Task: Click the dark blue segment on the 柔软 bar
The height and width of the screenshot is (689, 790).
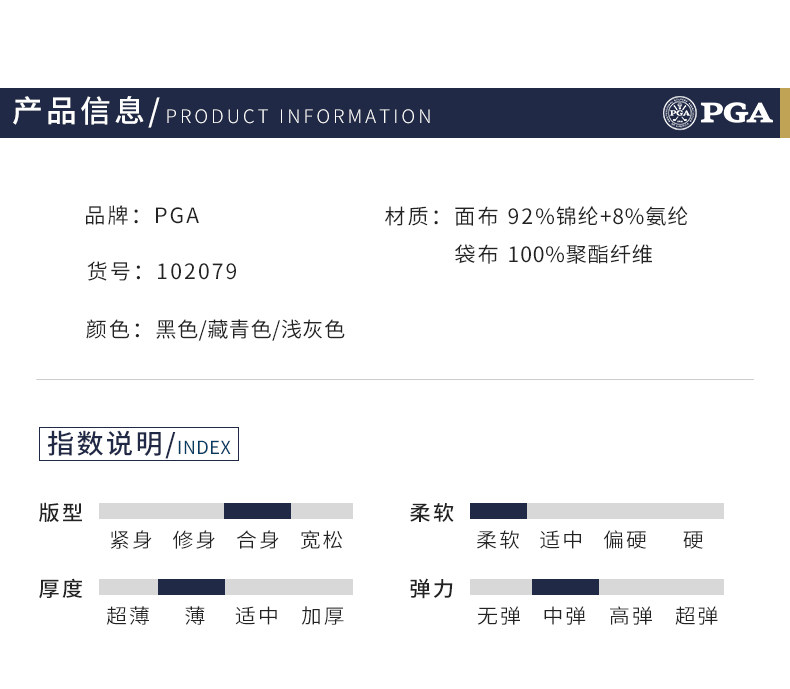Action: pos(498,511)
